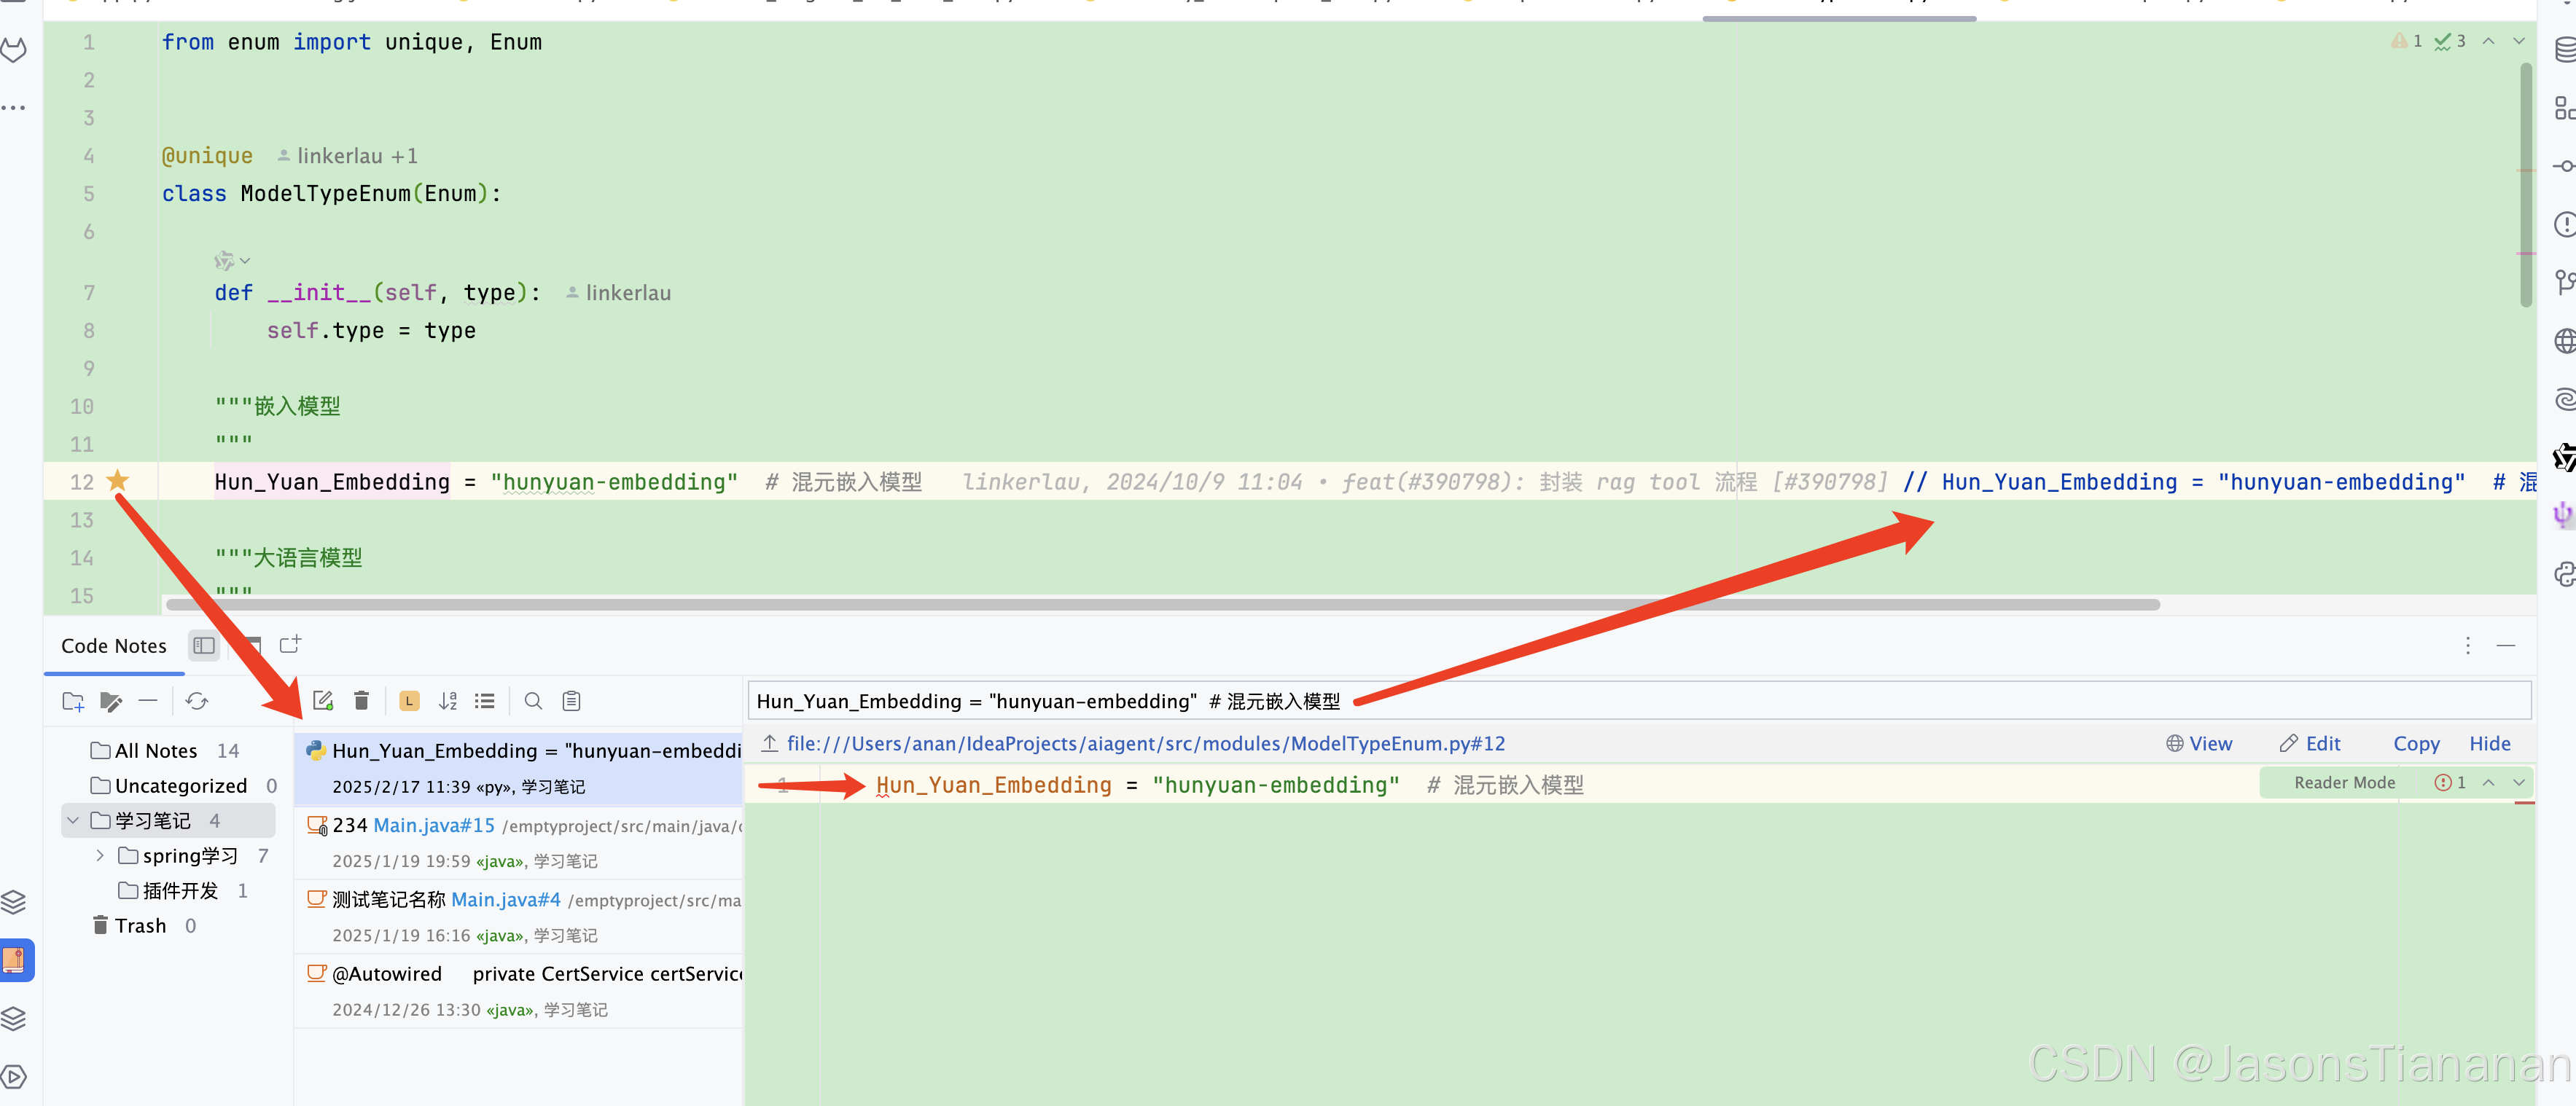This screenshot has width=2576, height=1106.
Task: Expand the spring学习 folder
Action: point(100,855)
